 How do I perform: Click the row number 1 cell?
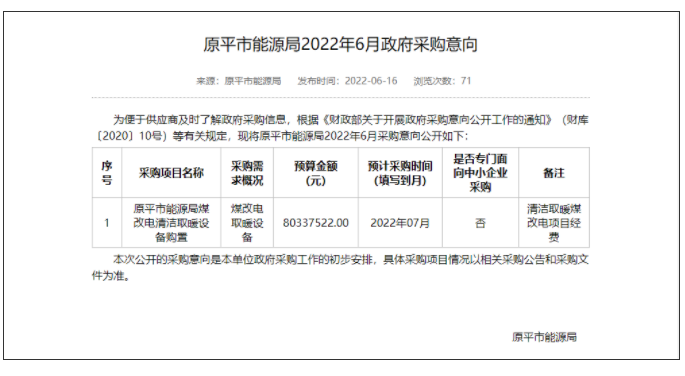point(107,223)
